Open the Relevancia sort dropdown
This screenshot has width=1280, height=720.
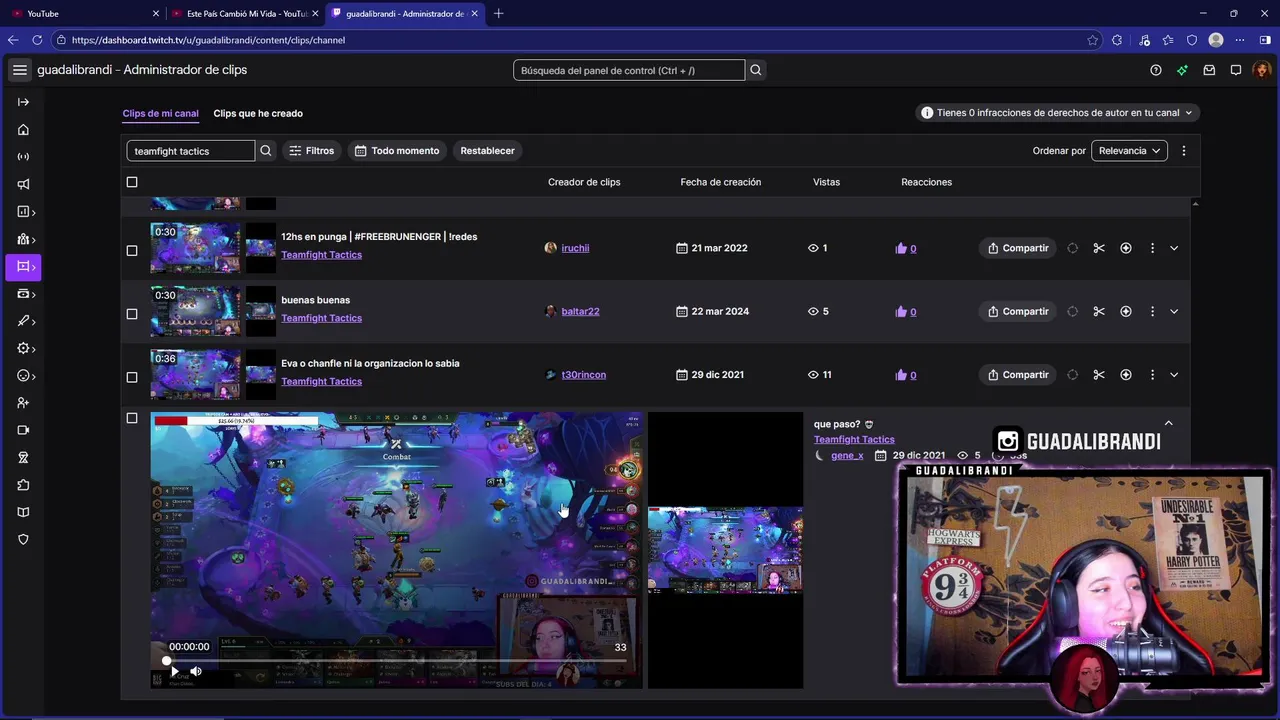click(1130, 151)
